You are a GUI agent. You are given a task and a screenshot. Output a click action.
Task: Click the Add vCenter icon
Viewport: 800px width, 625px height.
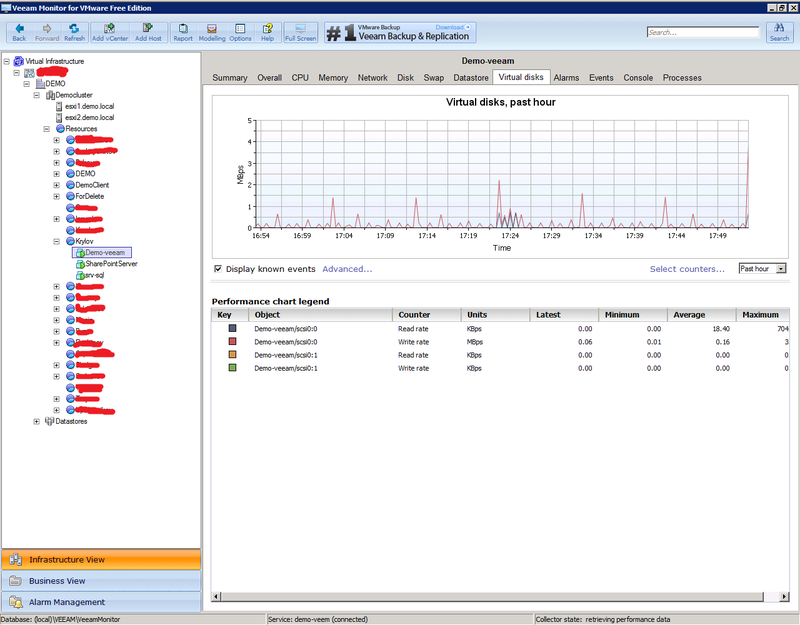tap(110, 32)
